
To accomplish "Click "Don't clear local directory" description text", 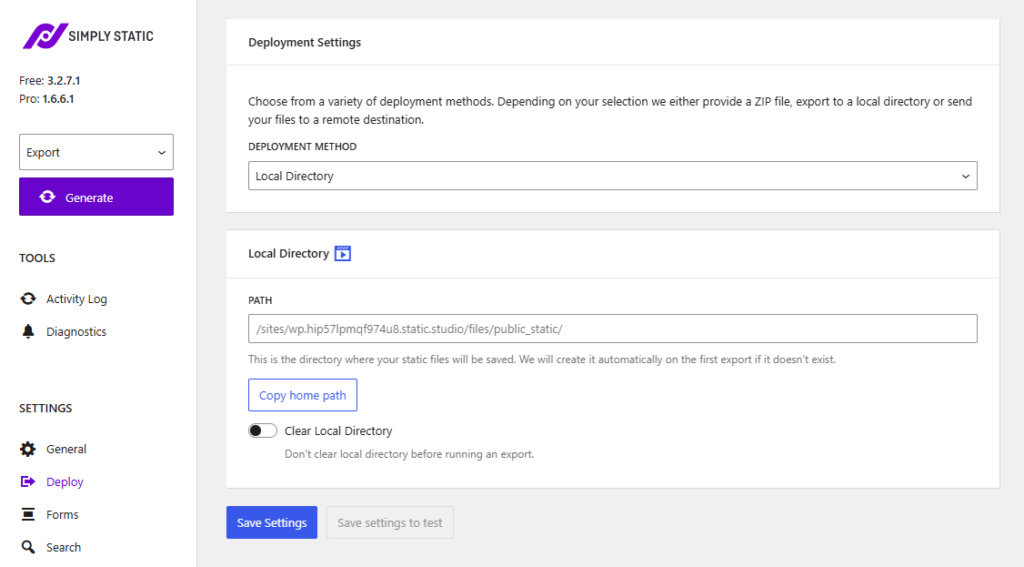I will click(409, 454).
